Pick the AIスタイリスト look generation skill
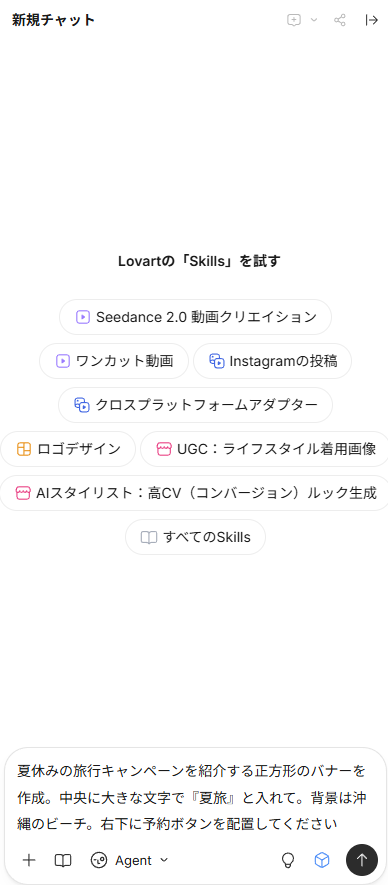Screen dimensions: 388x891 point(194,493)
